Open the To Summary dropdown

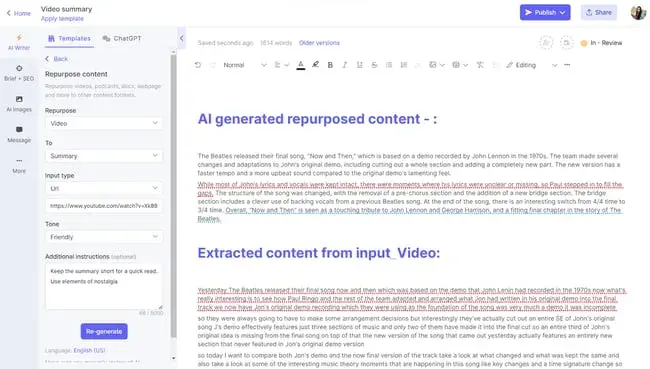(x=104, y=156)
